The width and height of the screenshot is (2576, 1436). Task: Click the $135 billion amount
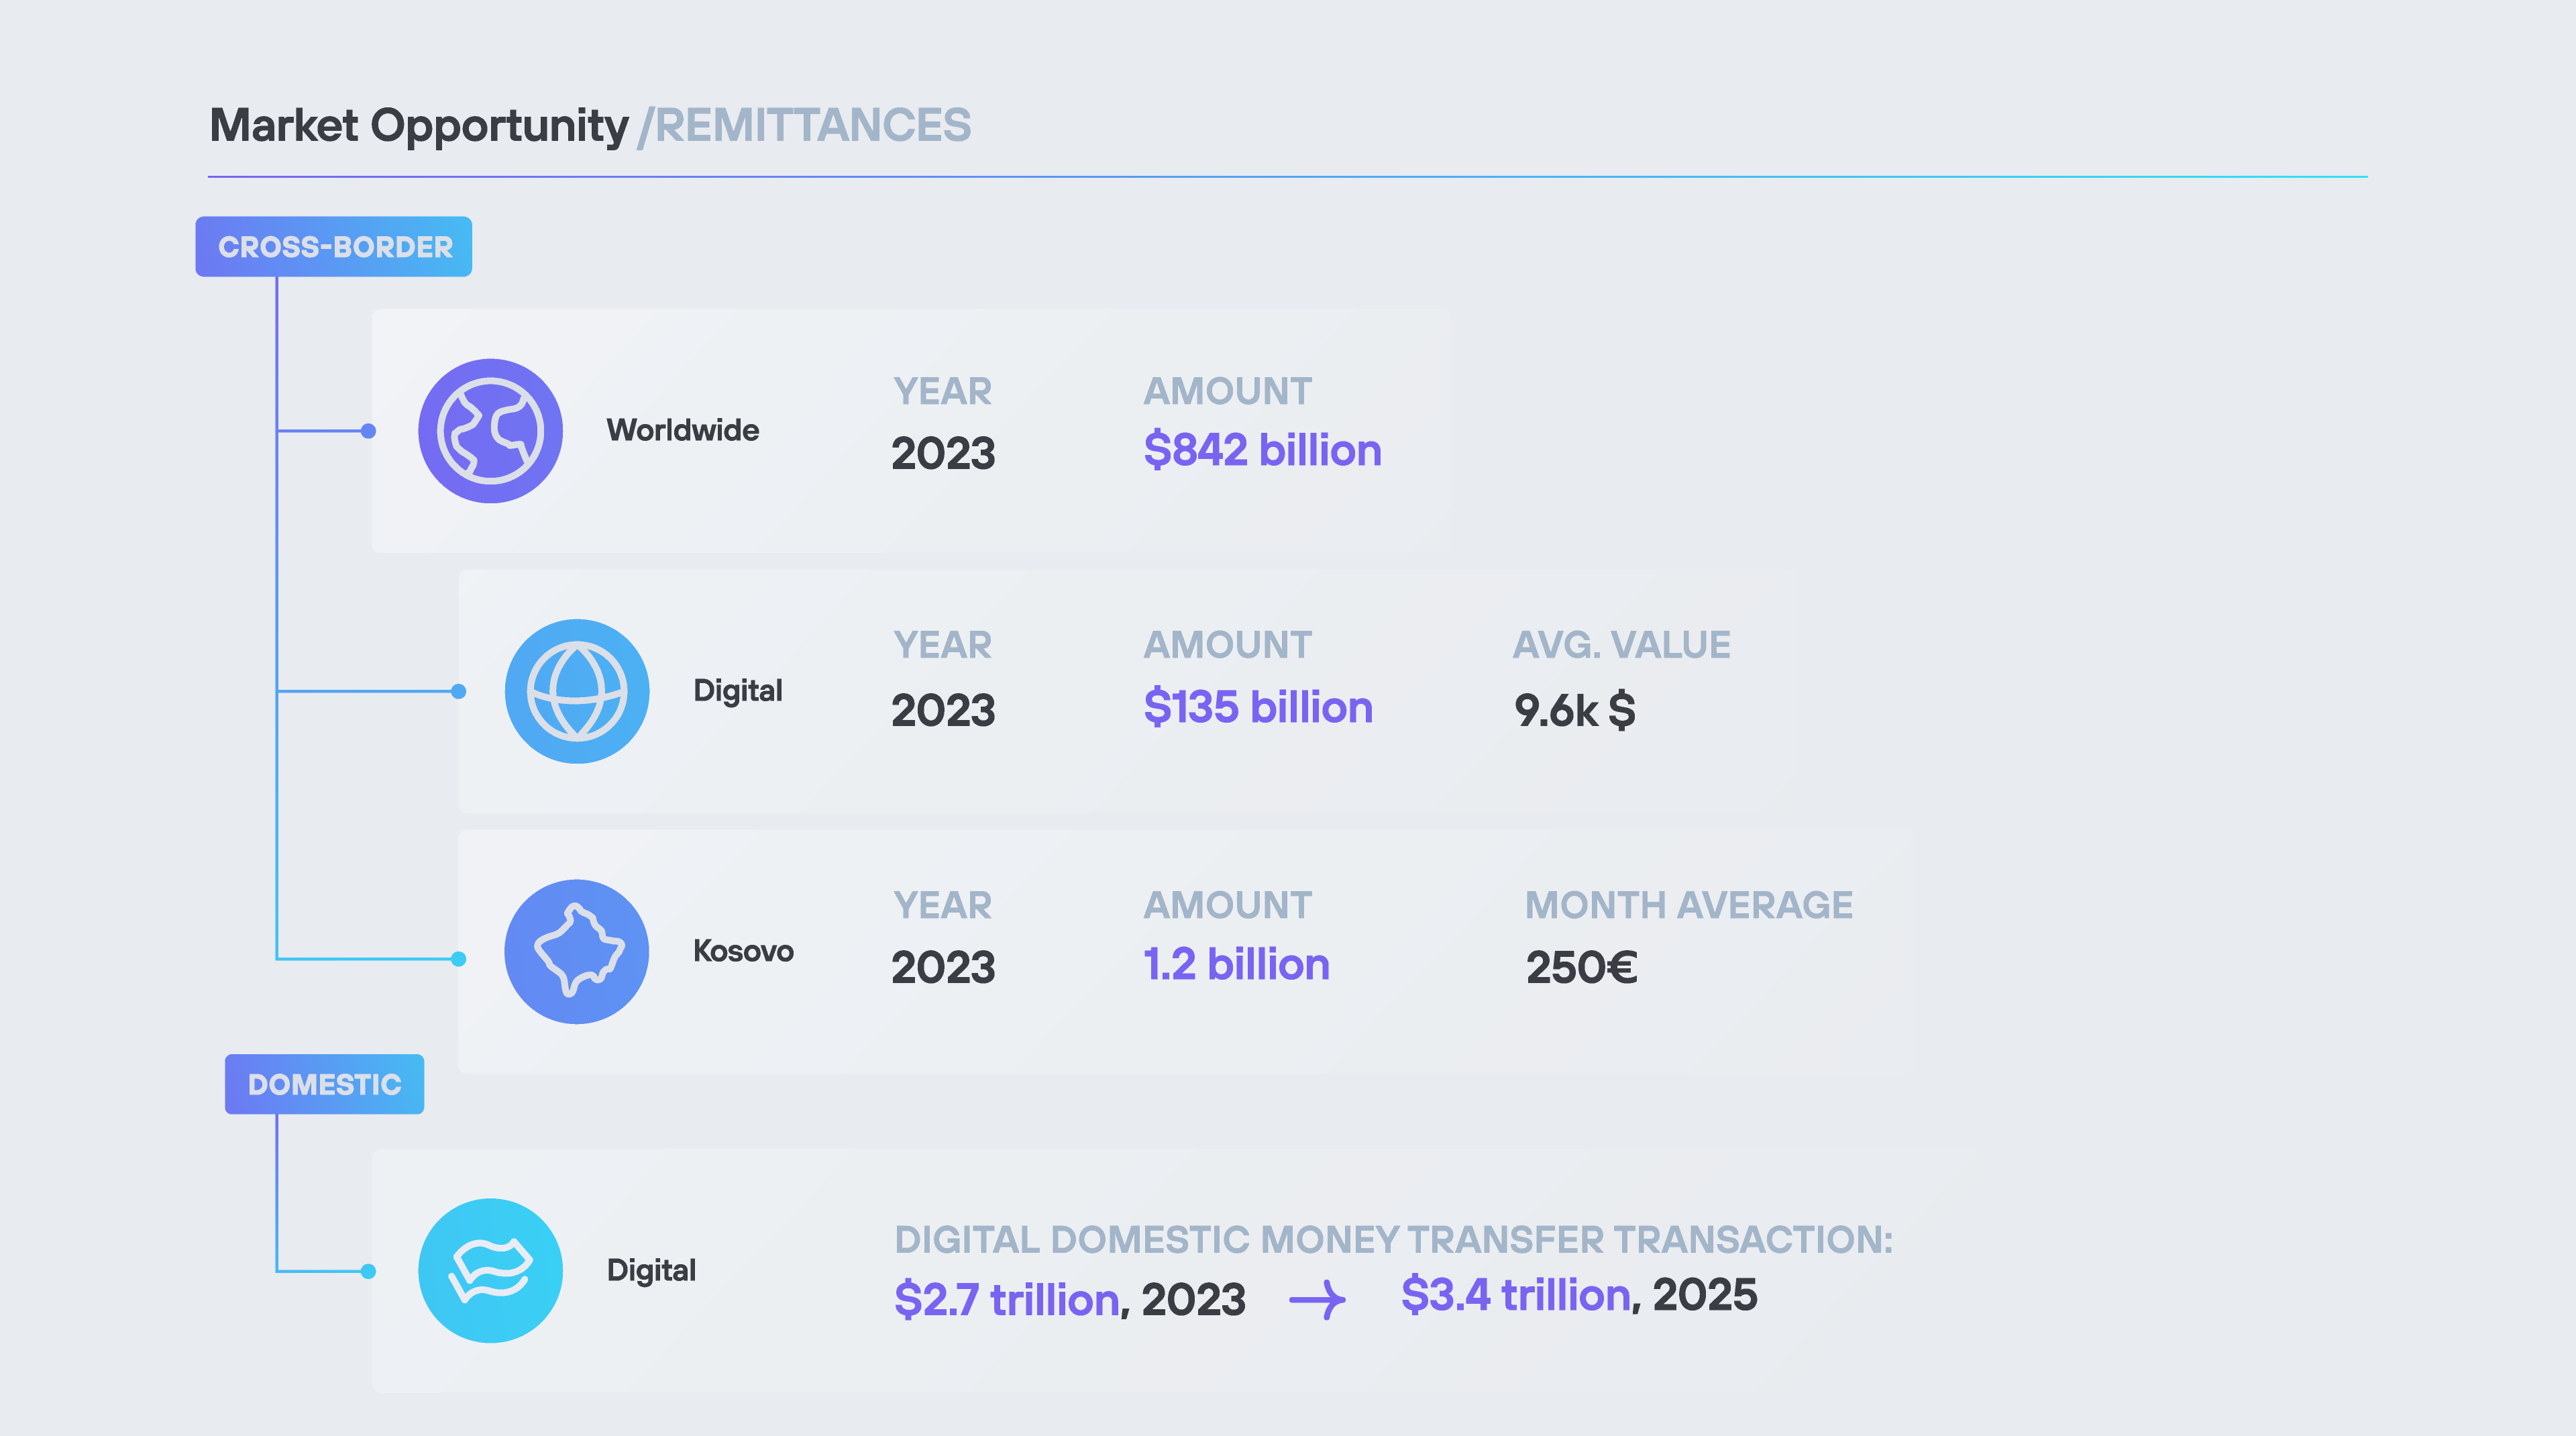coord(1258,707)
